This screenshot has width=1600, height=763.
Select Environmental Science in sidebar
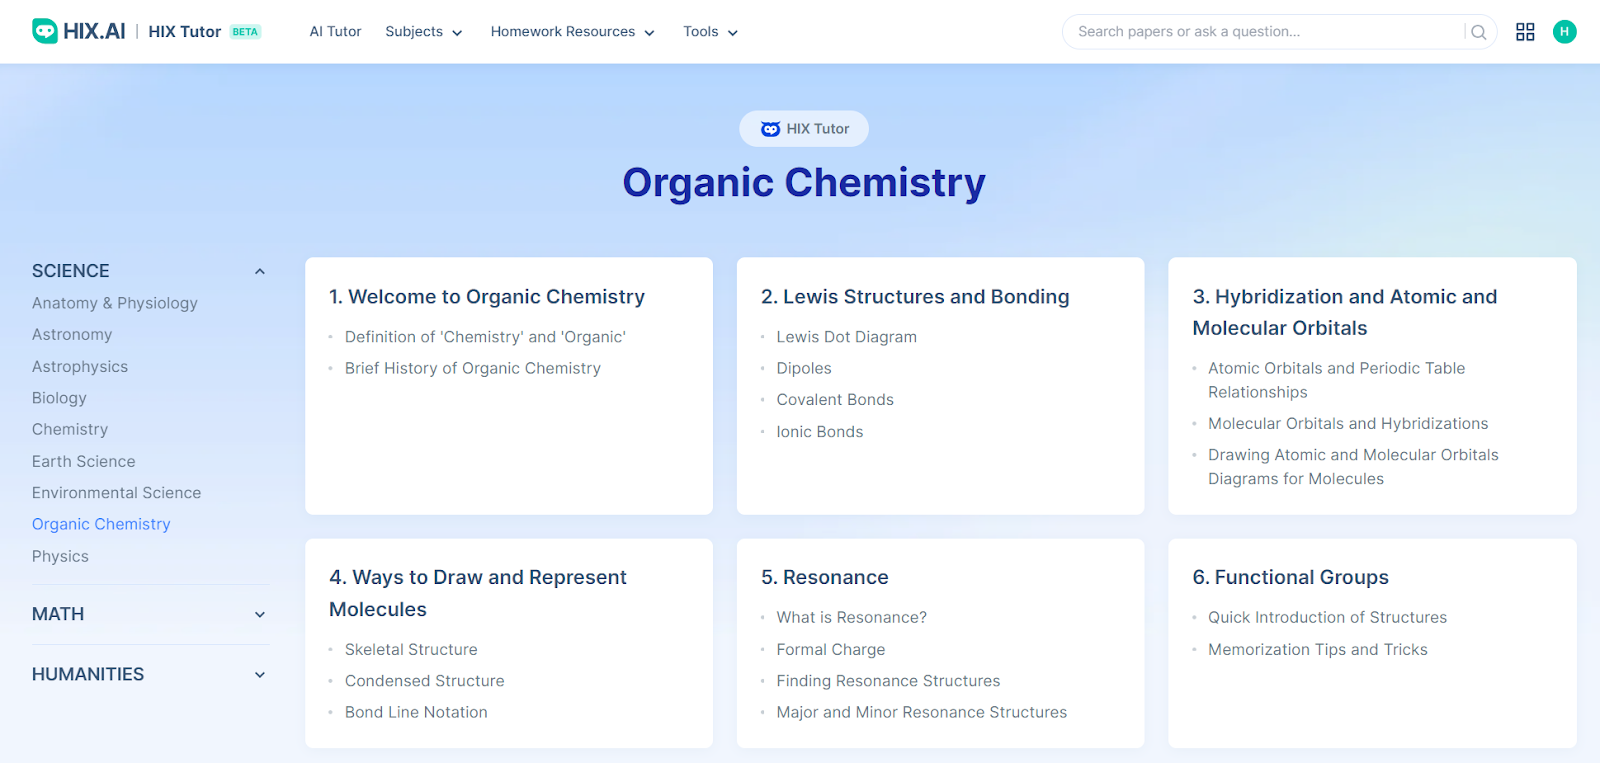[116, 493]
